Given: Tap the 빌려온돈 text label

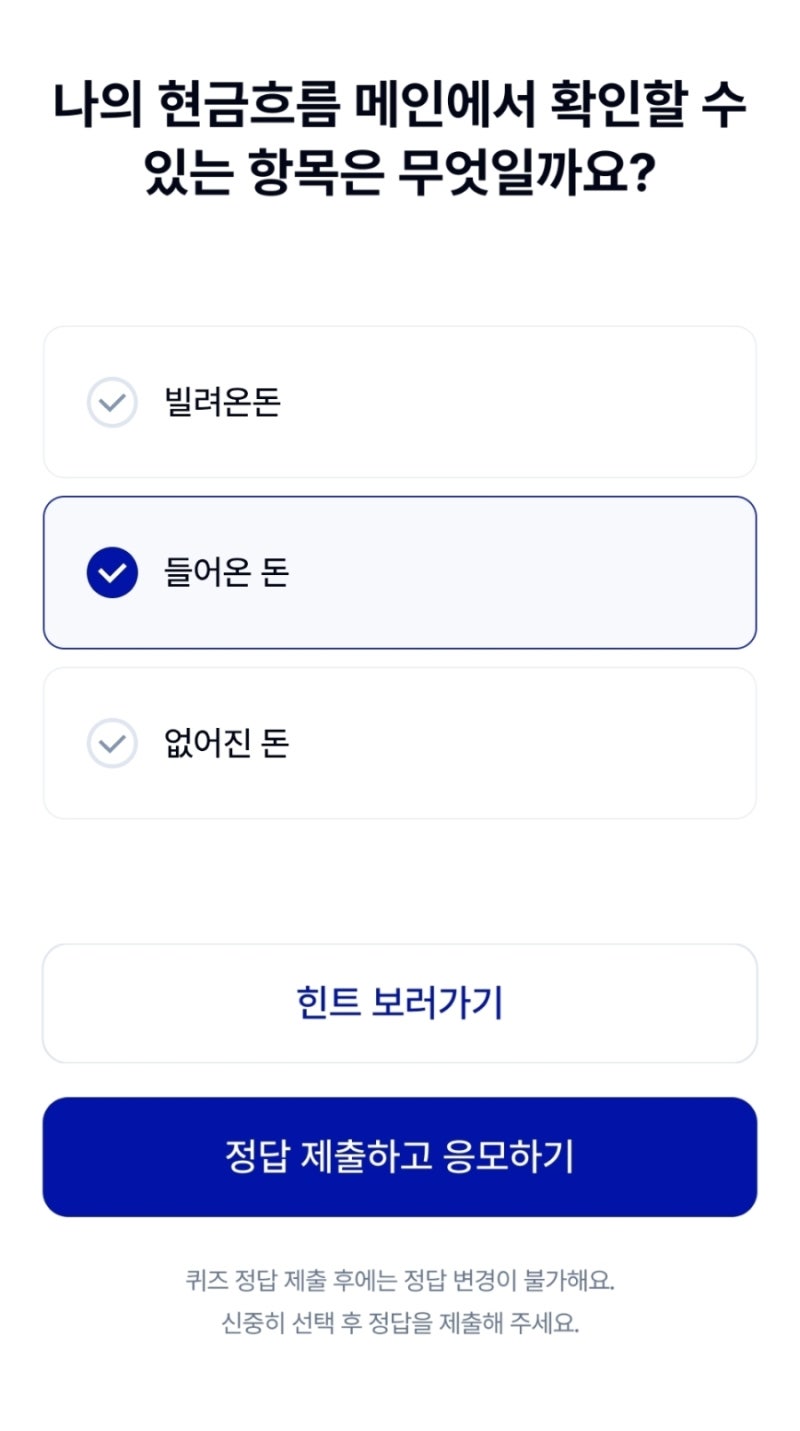Looking at the screenshot, I should click(x=222, y=402).
